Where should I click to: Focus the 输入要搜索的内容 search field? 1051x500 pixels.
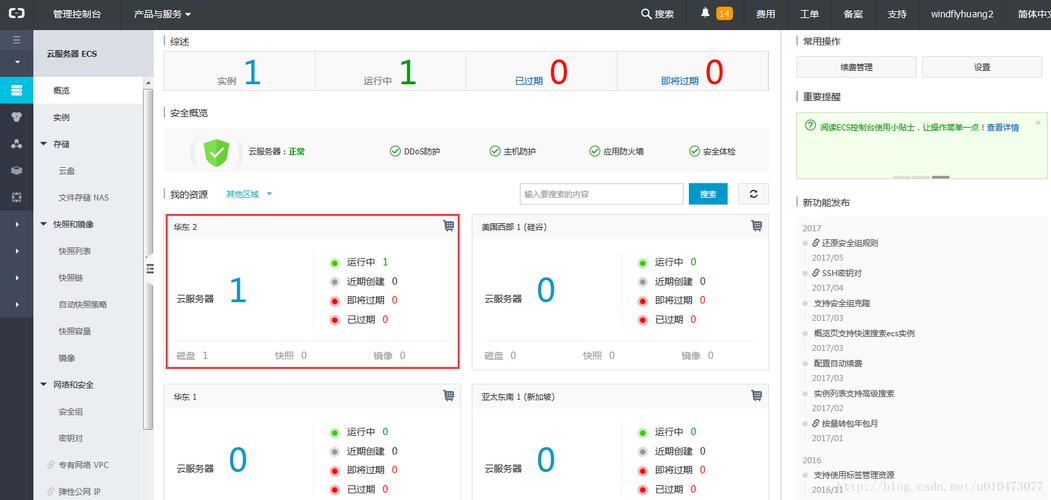pos(601,194)
